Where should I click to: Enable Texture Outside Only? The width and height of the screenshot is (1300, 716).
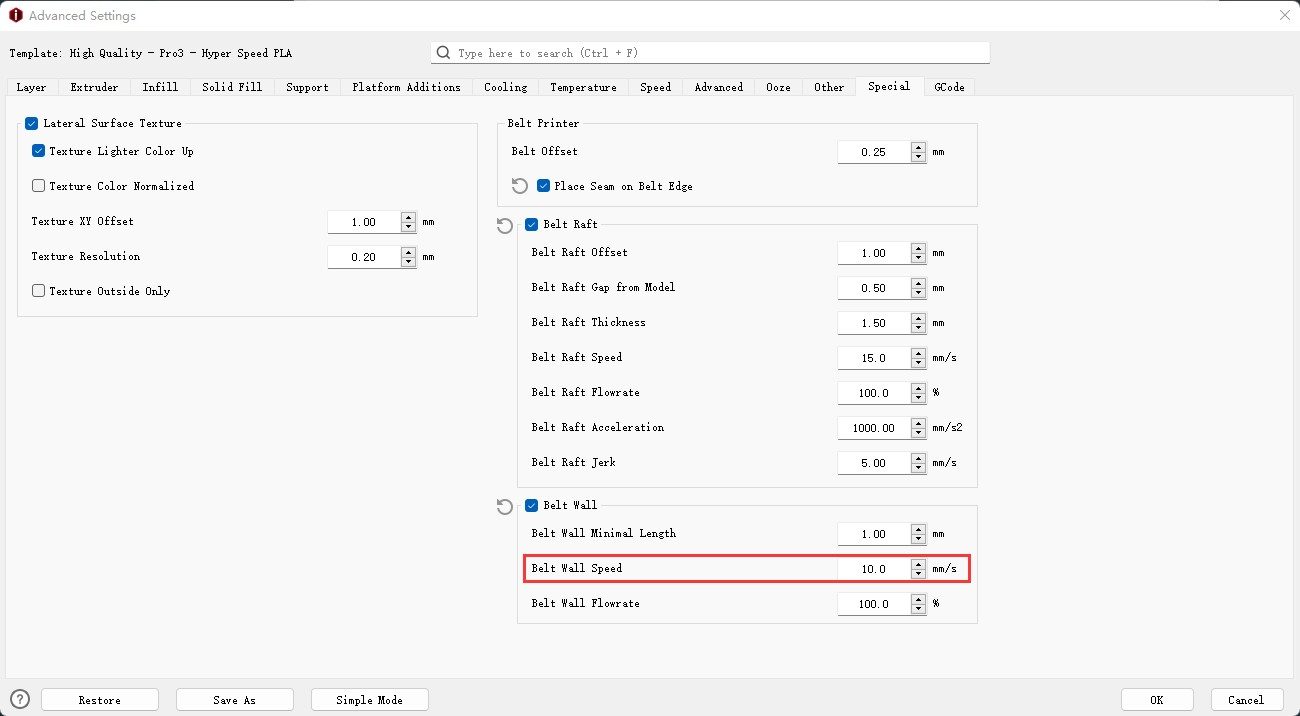37,291
